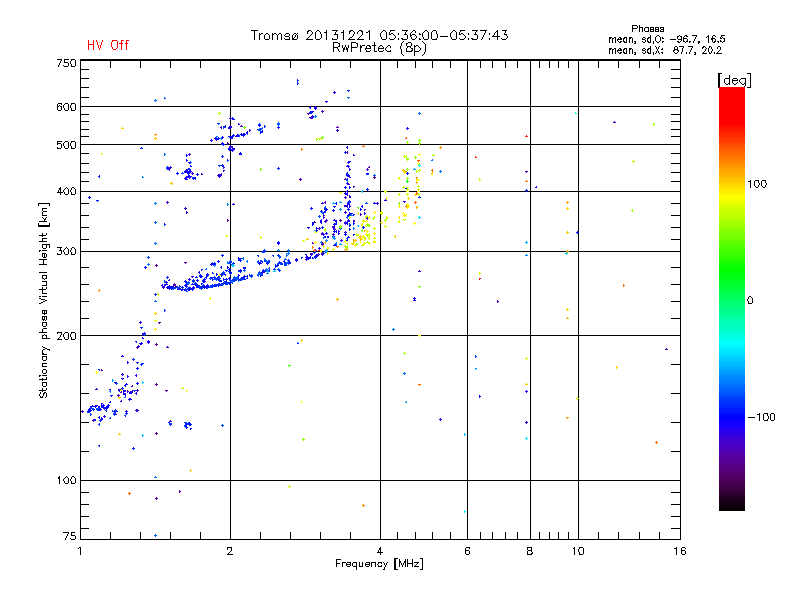Click the '16' frequency axis tick label
Viewport: 800px width, 600px height.
click(x=680, y=551)
